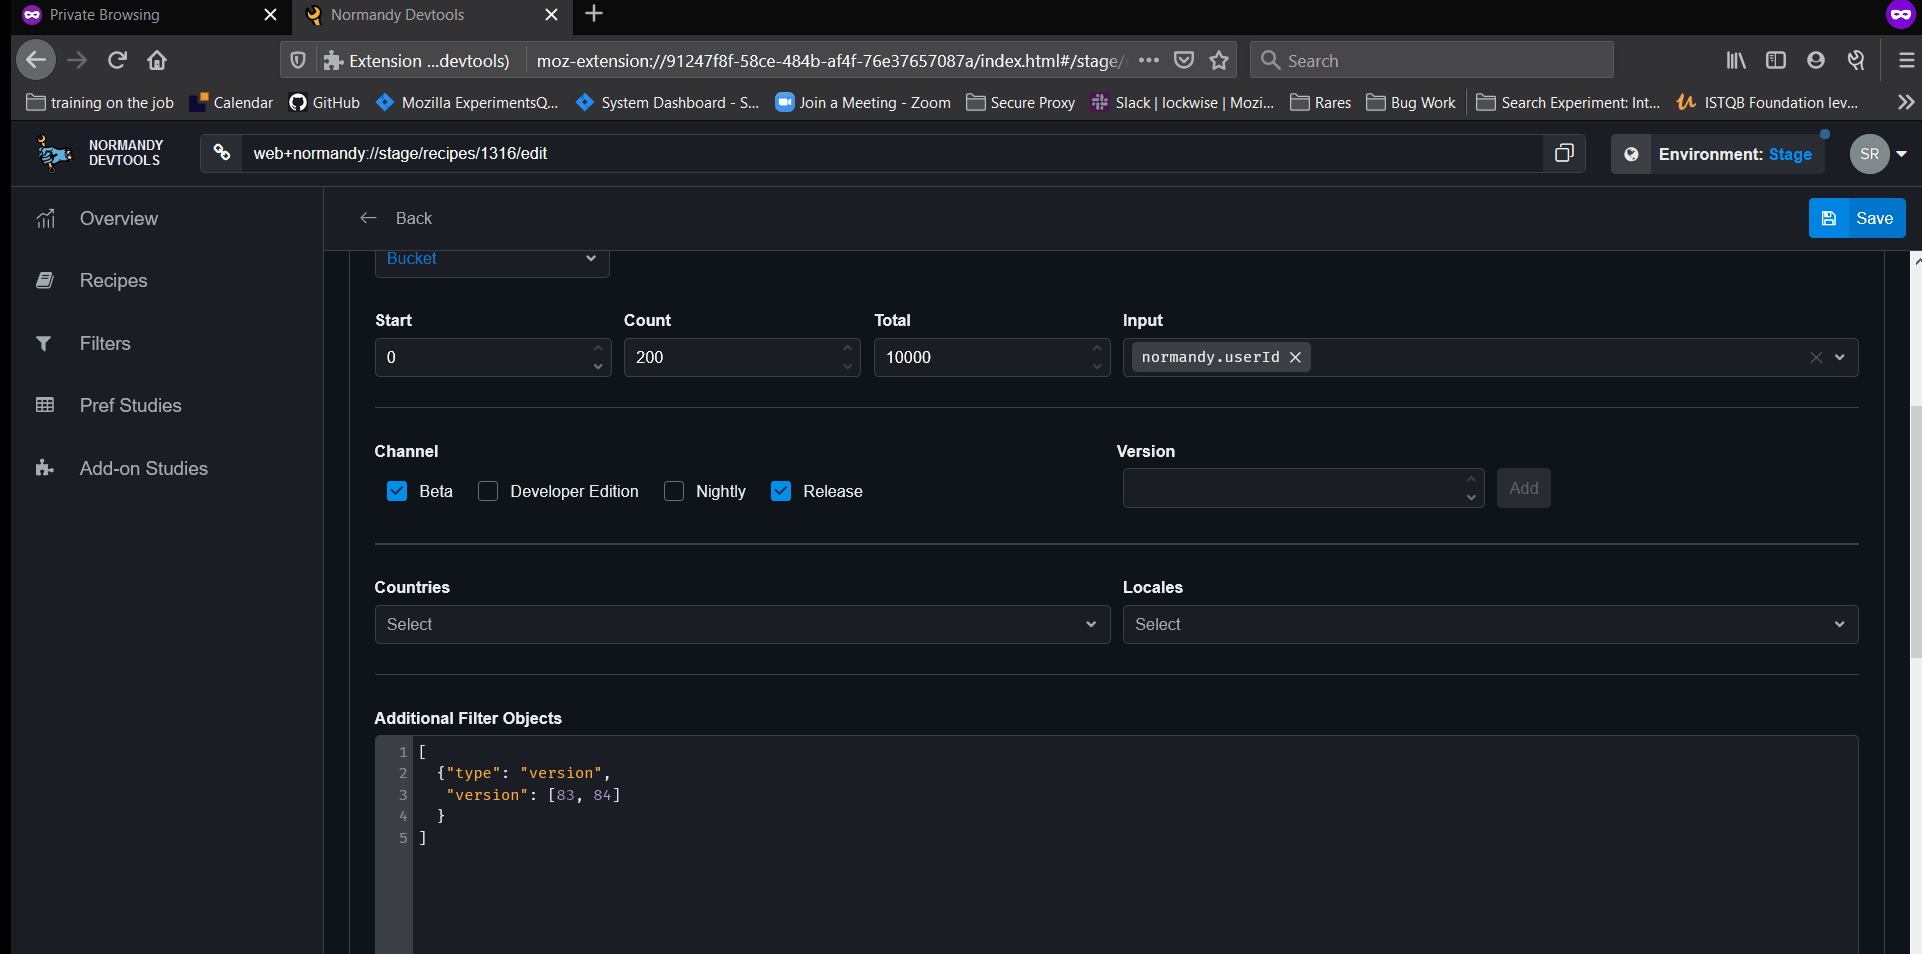Open page actions three-dots menu
Viewport: 1922px width, 954px height.
(x=1149, y=60)
